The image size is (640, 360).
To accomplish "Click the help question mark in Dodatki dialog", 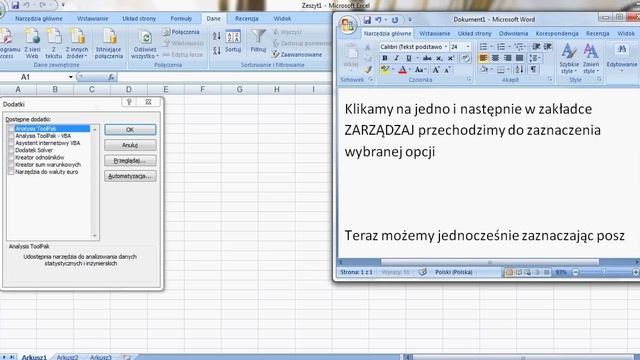I will tap(129, 102).
